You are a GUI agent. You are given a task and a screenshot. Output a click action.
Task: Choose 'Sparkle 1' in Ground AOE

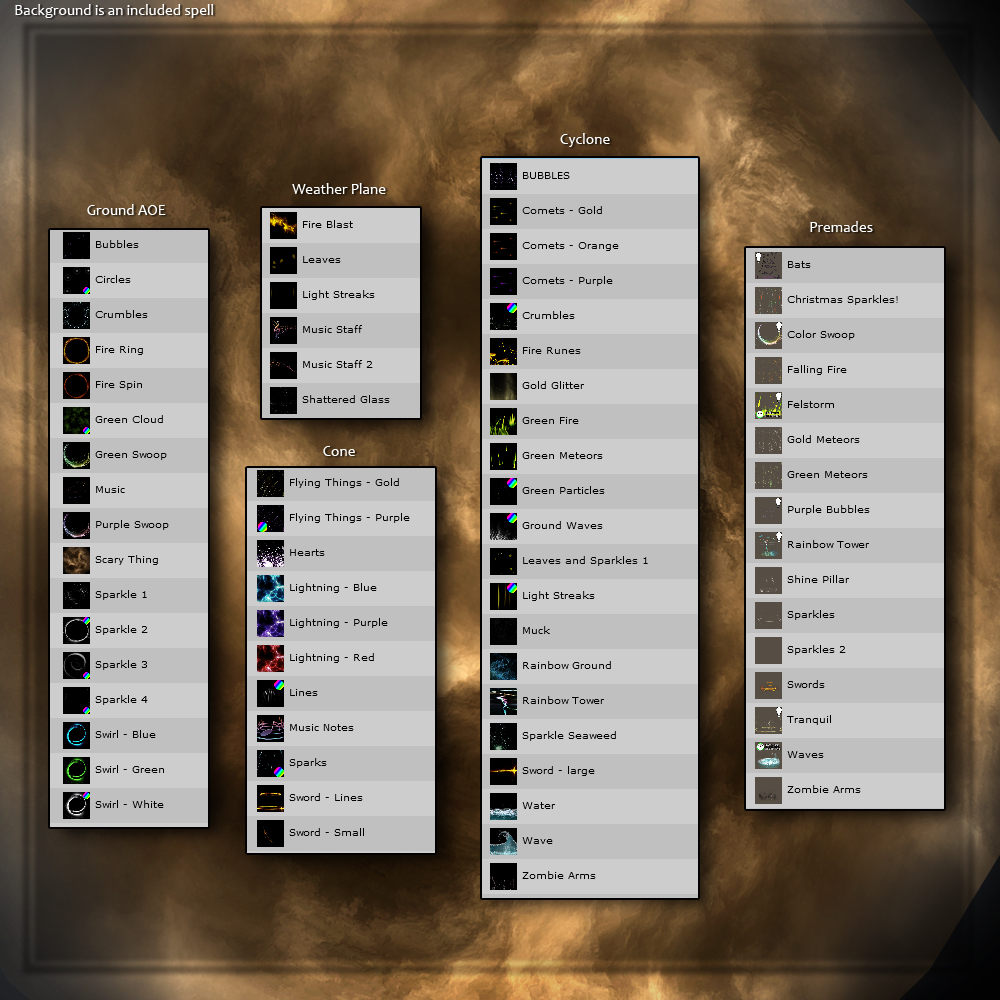point(129,595)
